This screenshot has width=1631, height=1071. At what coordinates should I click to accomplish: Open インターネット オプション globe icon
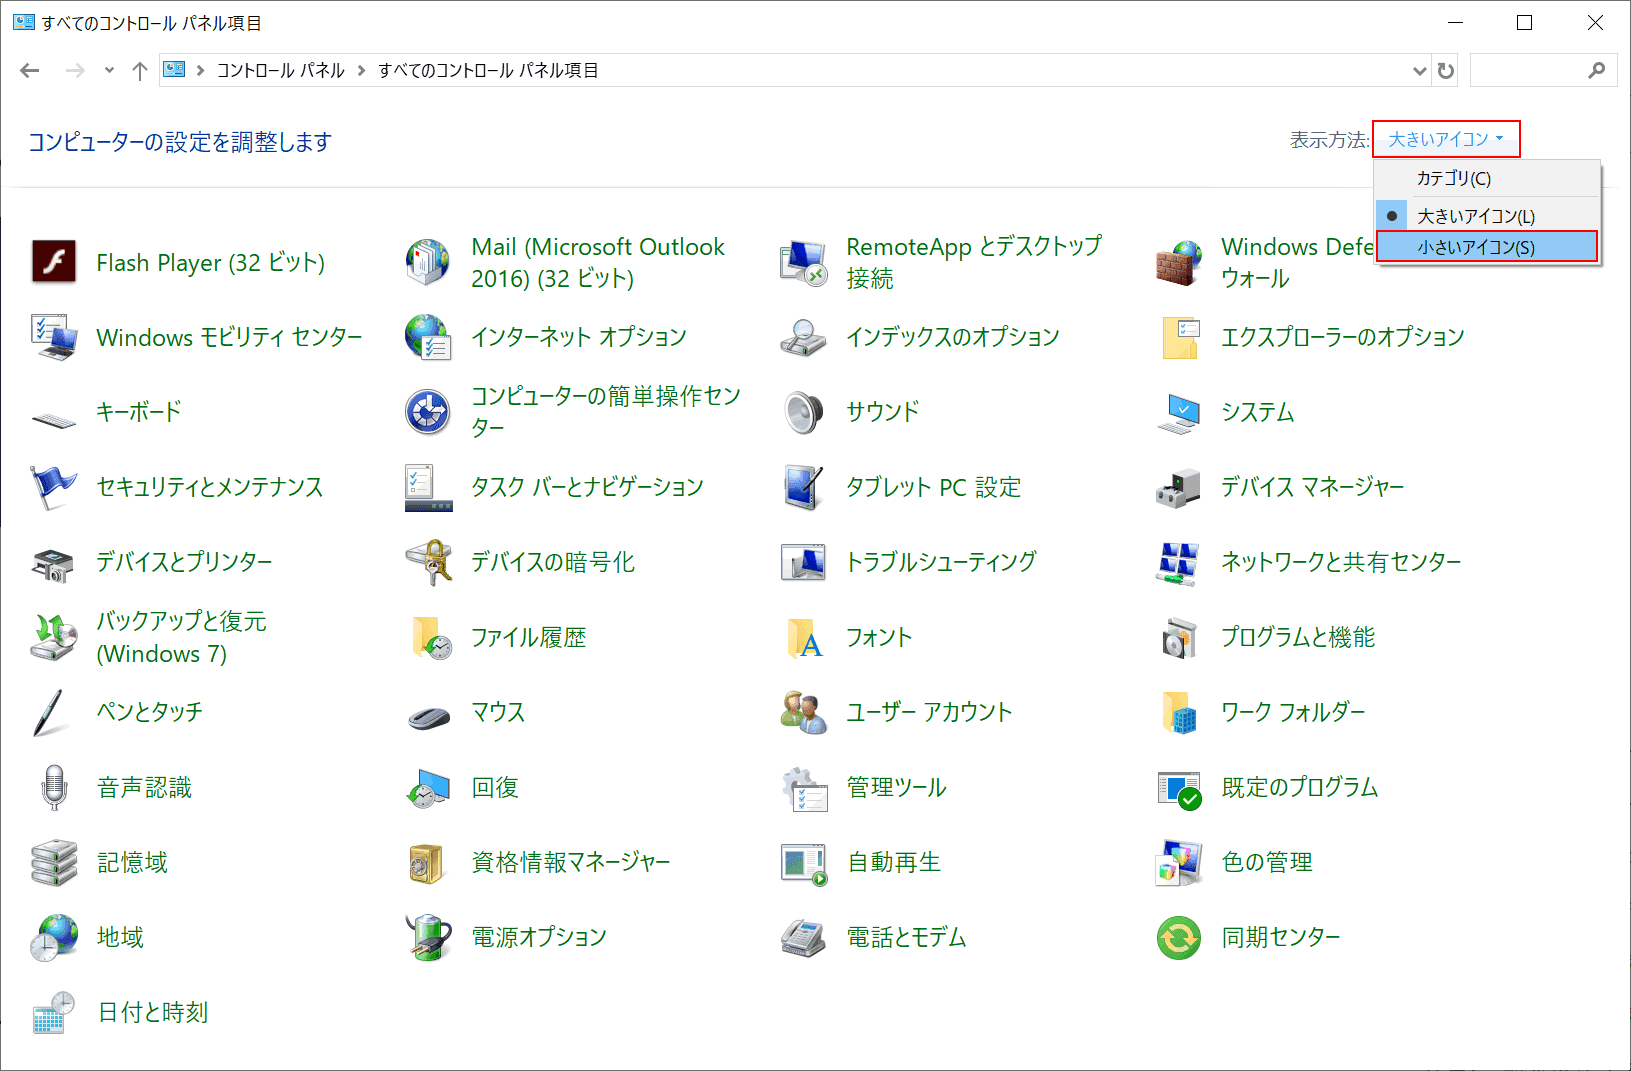pyautogui.click(x=428, y=337)
